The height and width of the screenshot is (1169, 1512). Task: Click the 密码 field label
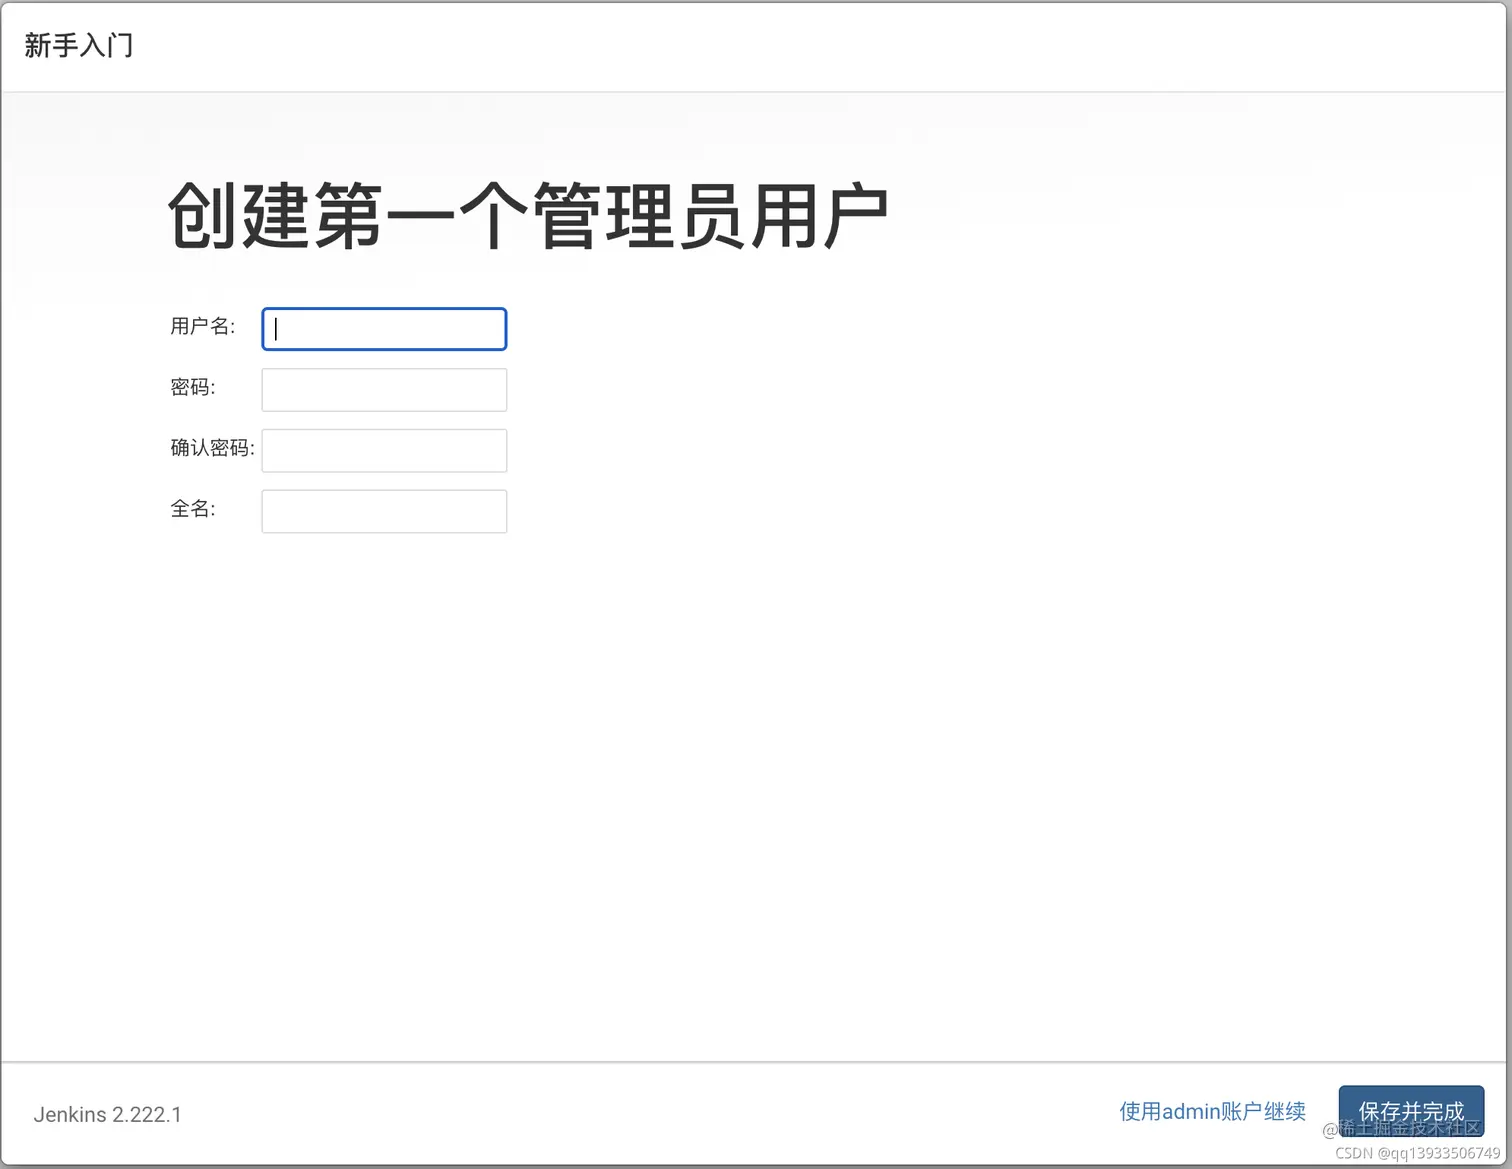click(192, 388)
